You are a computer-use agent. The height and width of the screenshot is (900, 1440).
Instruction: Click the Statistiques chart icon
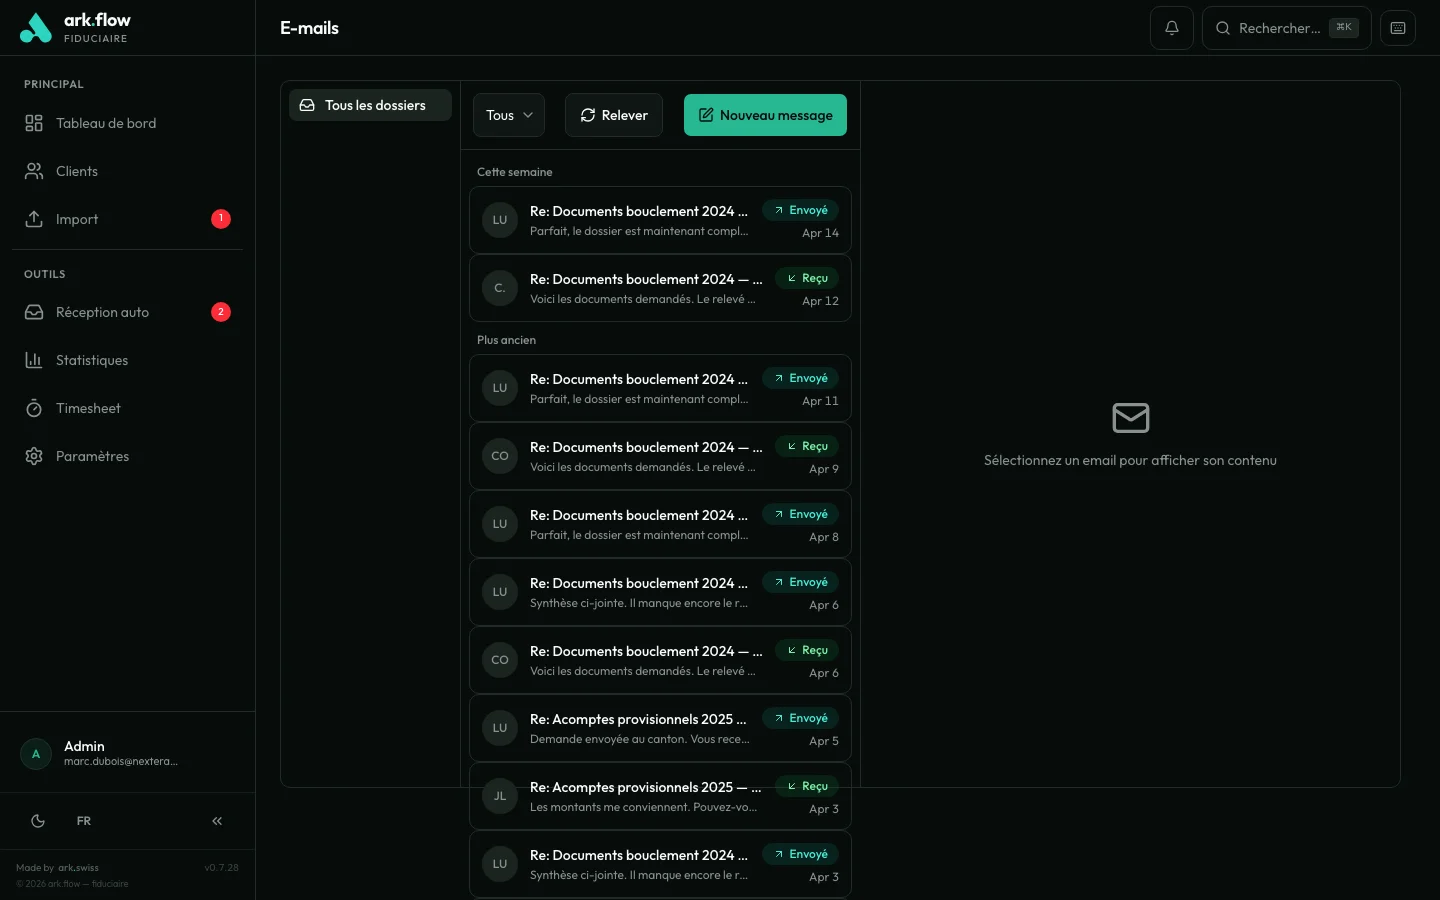click(x=34, y=360)
